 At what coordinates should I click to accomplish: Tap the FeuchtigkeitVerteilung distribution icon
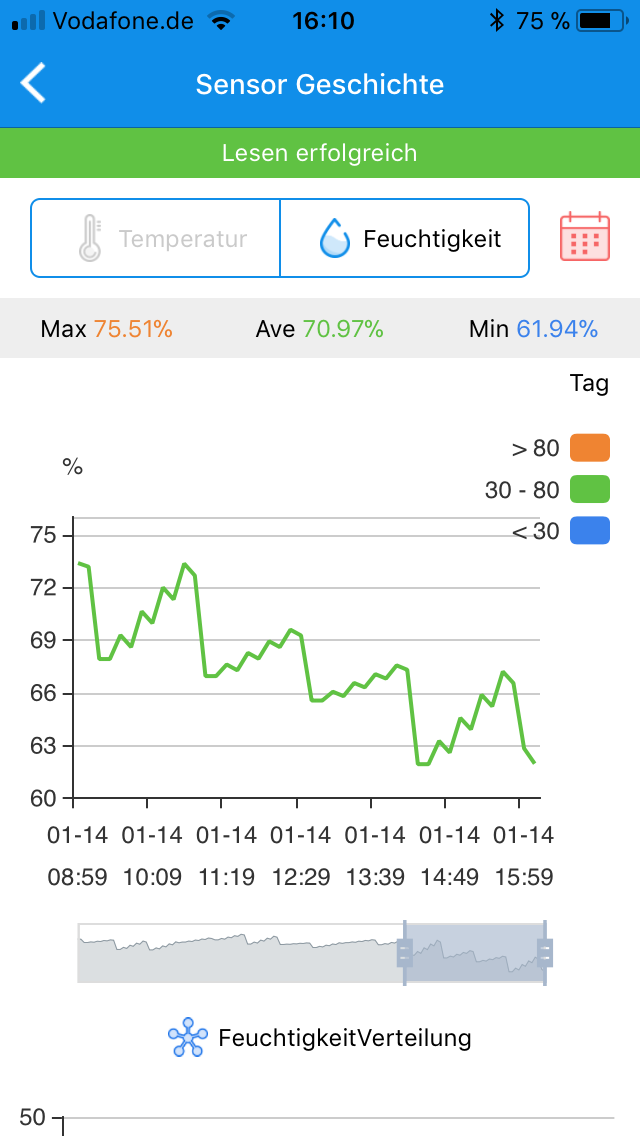tap(187, 1038)
